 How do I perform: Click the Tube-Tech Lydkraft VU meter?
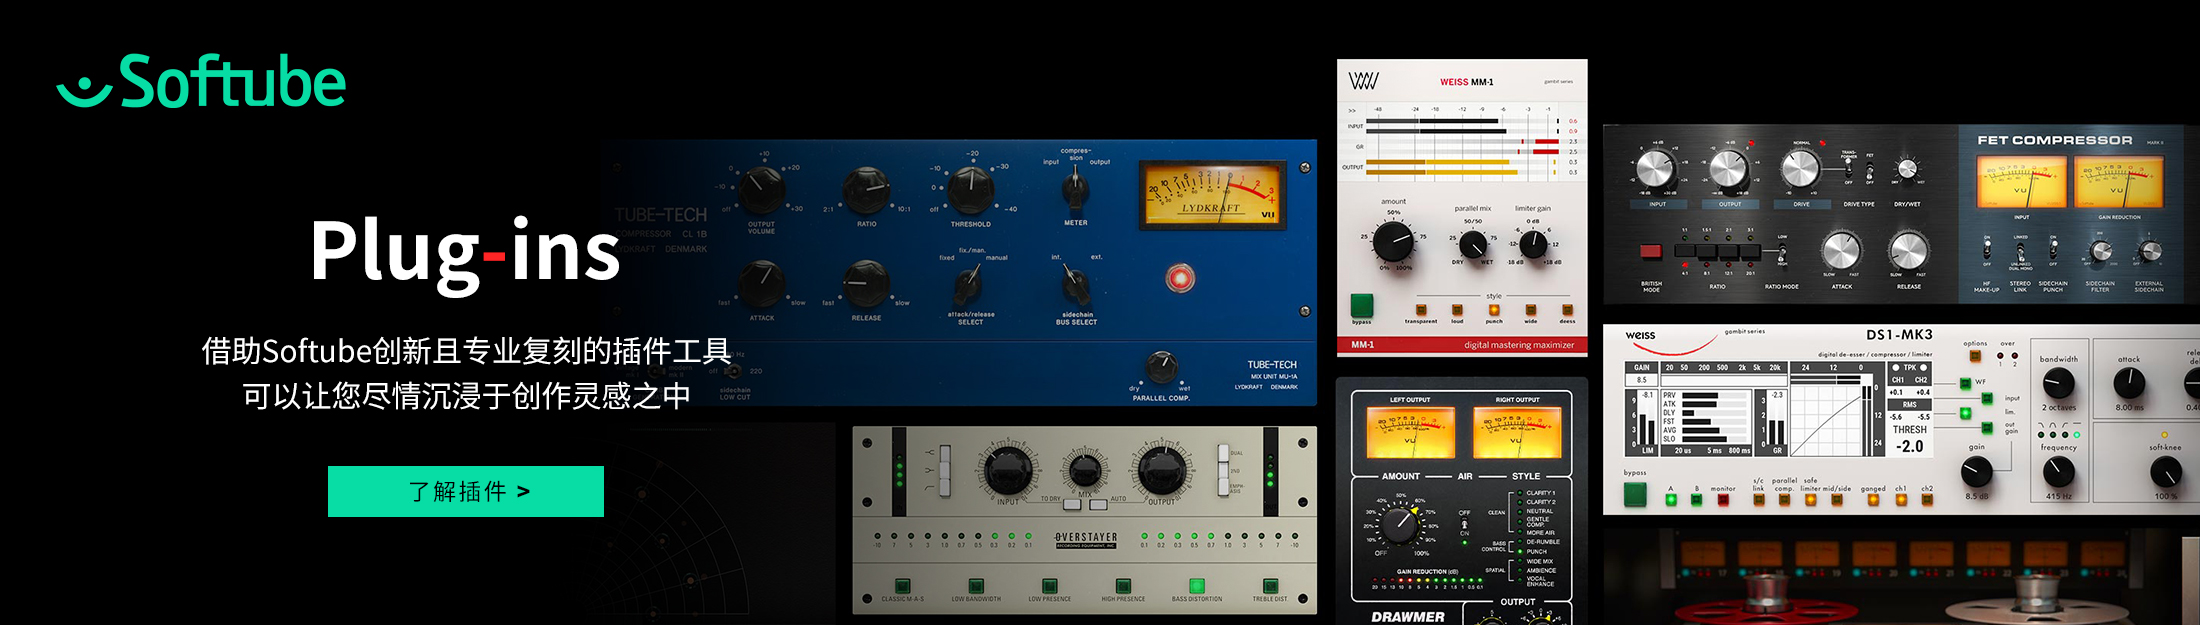pos(1212,194)
